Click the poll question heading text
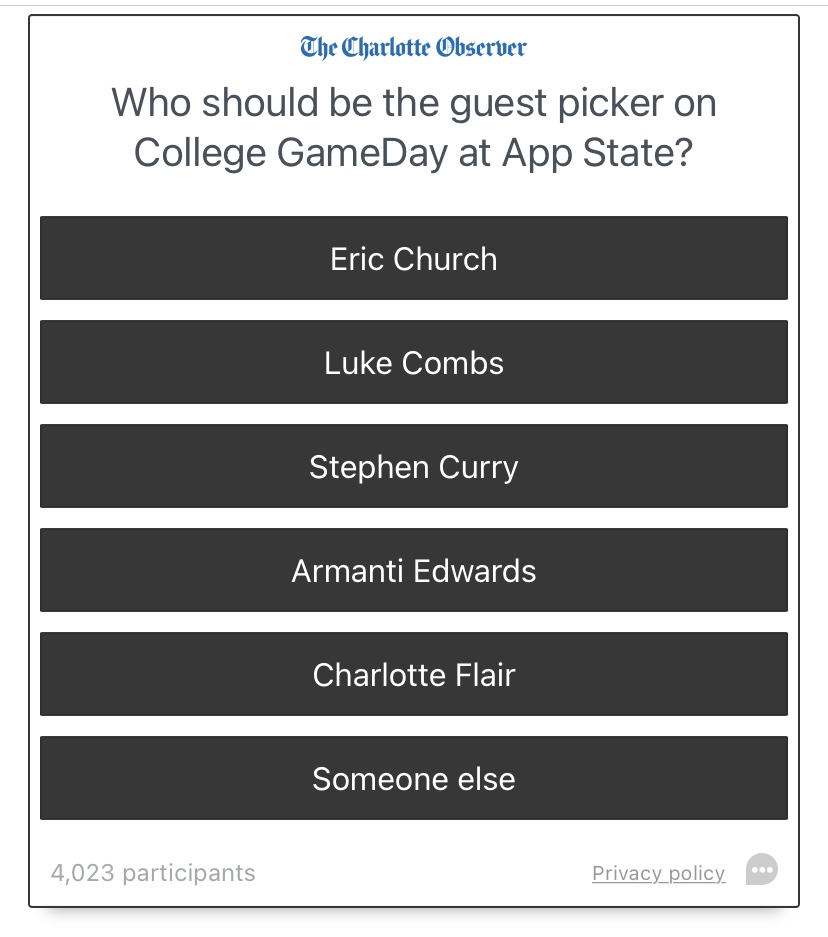Screen dimensions: 828x937 click(x=413, y=128)
